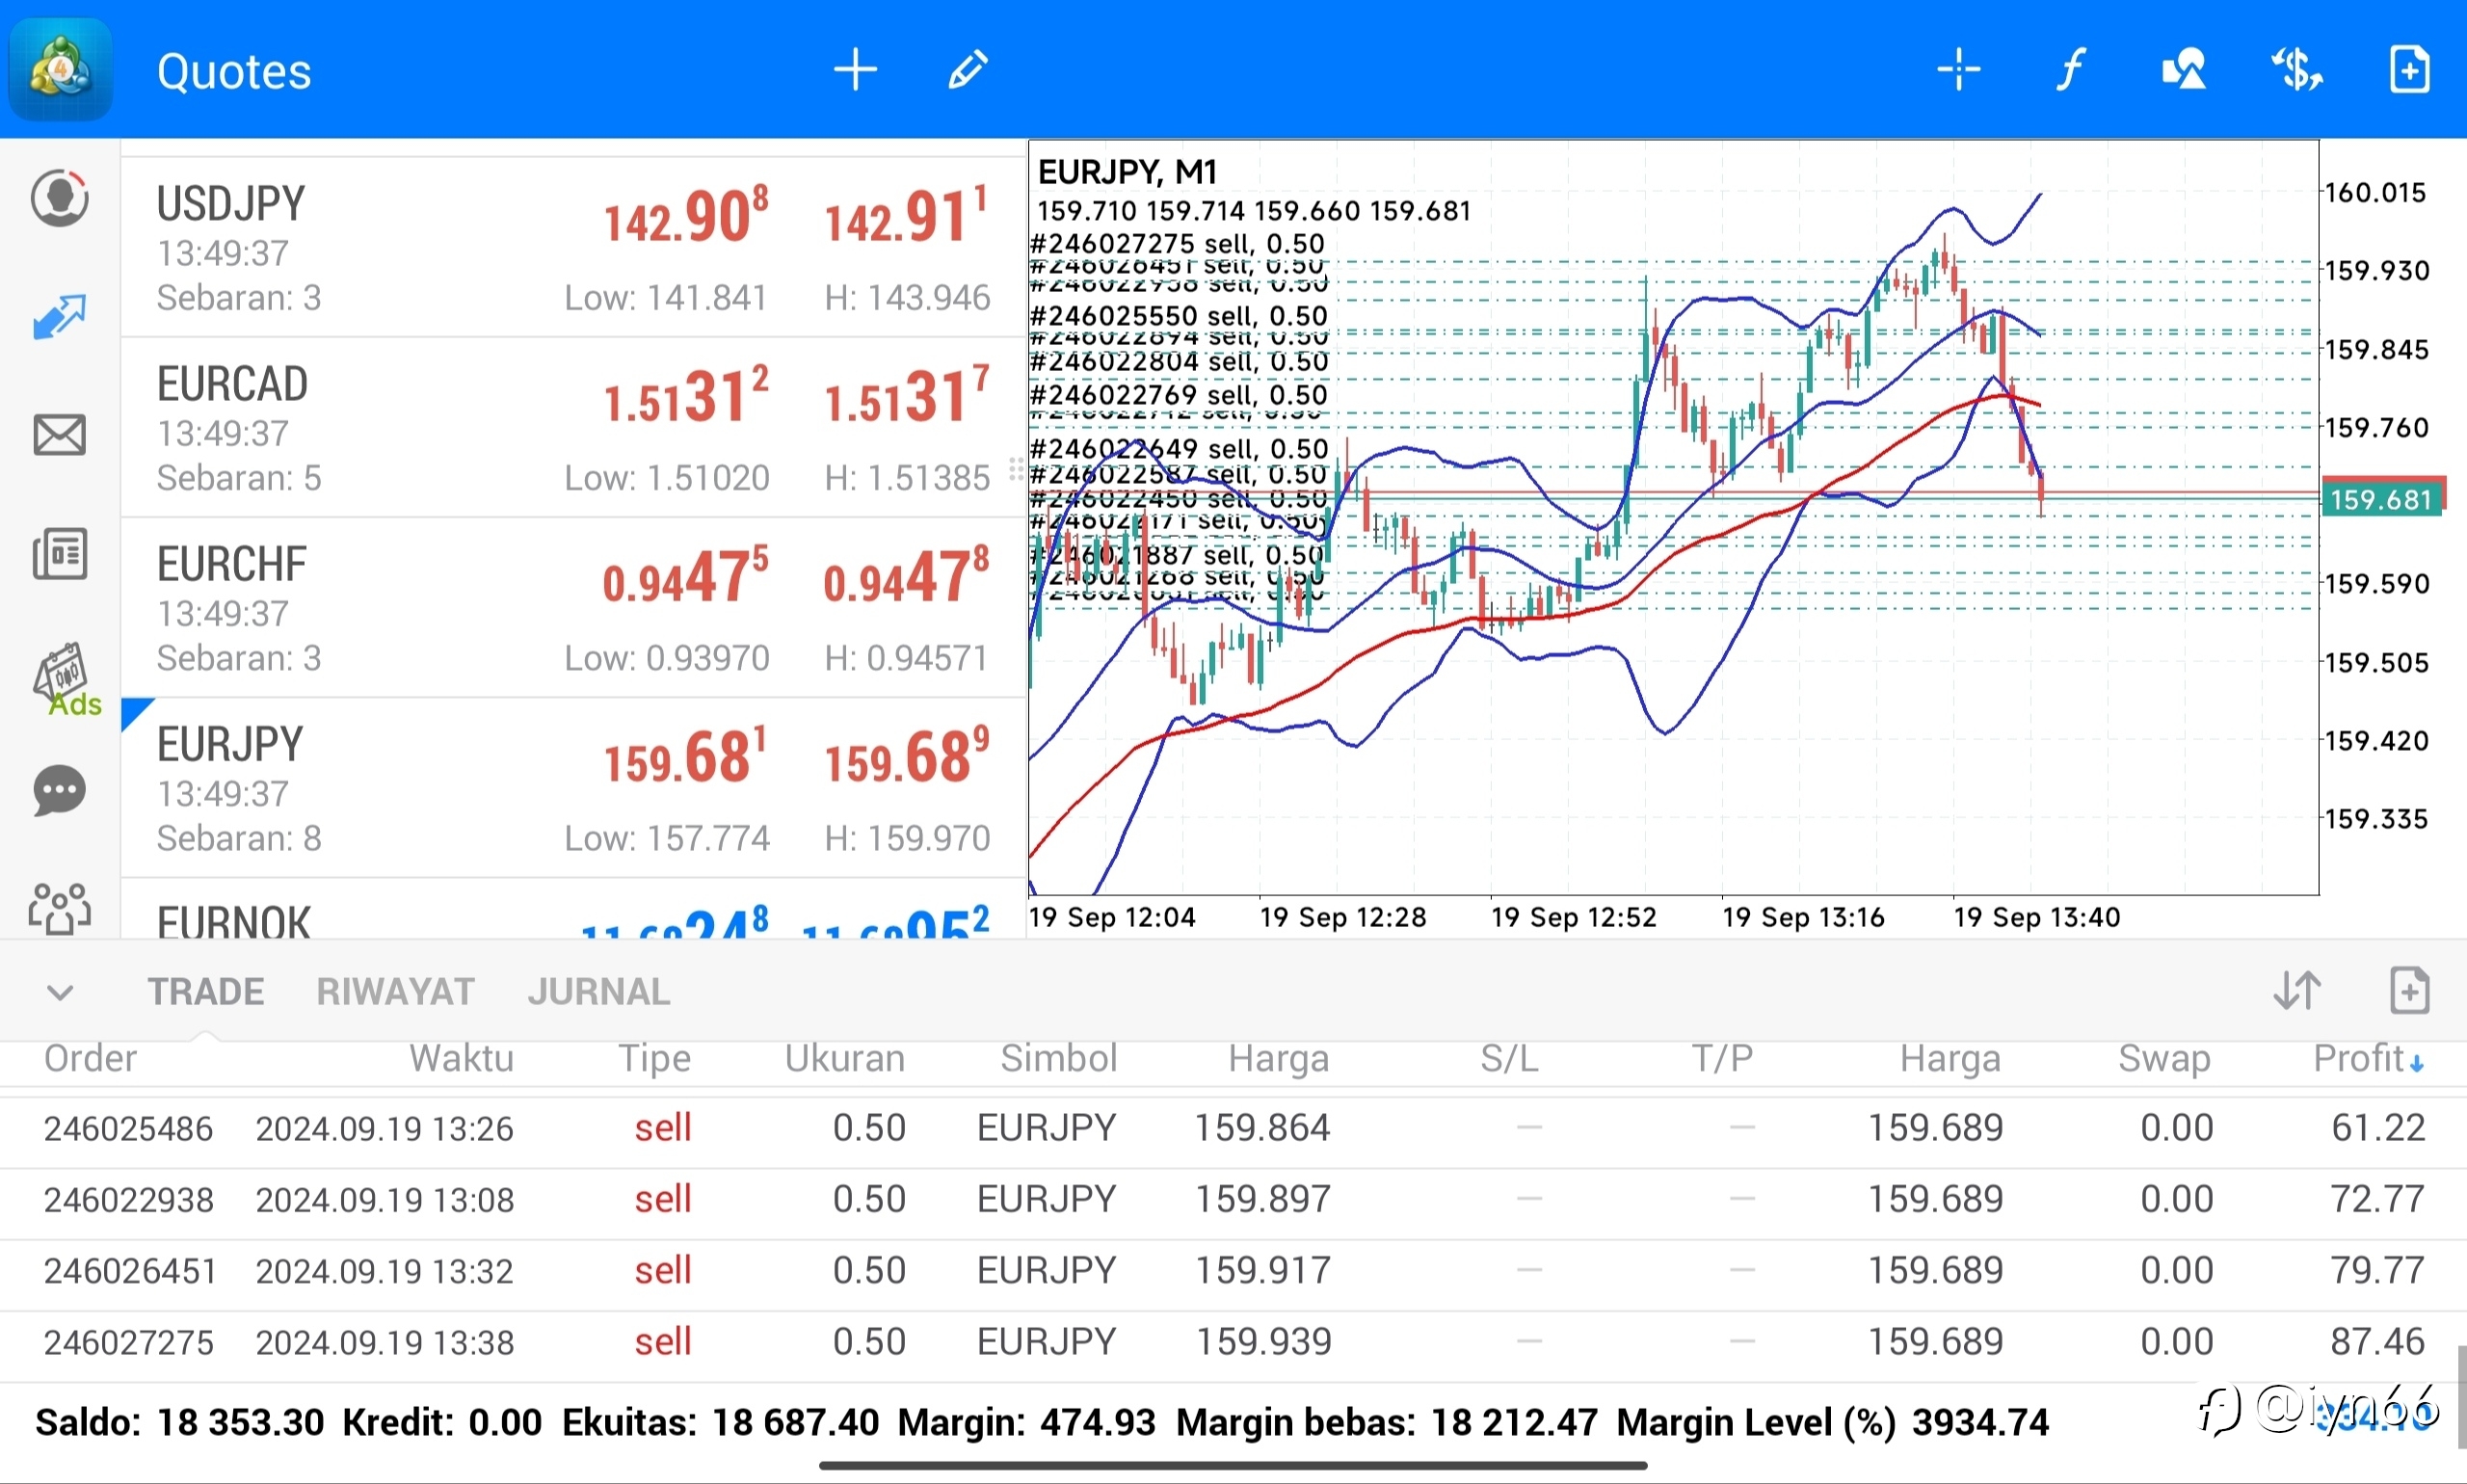The image size is (2467, 1484).
Task: Tap the Ekuitas value 18 687.40
Action: (x=795, y=1422)
